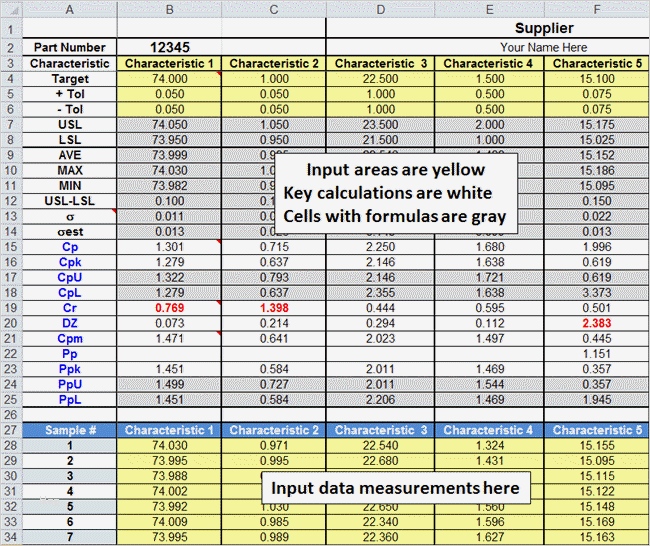Click the Target value 1.500 cell
The image size is (650, 546).
click(x=489, y=79)
